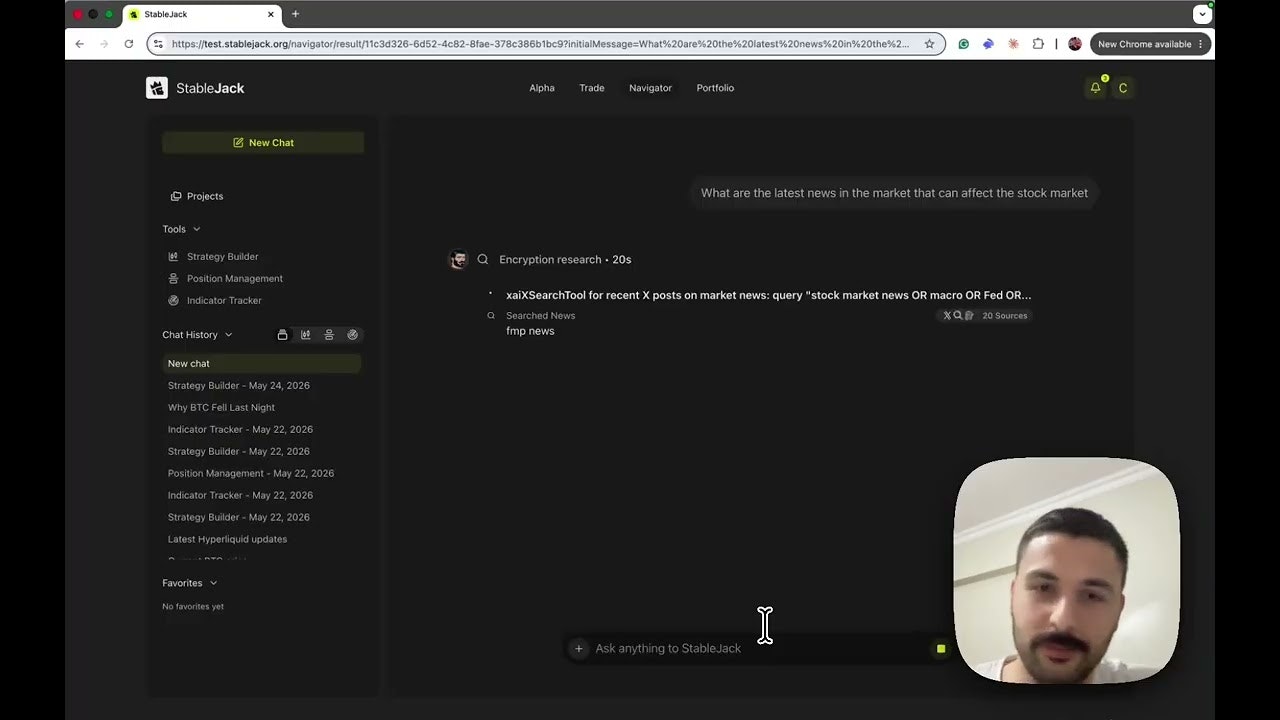The image size is (1280, 720).
Task: Open Latest Hyperliquid updates chat
Action: [x=227, y=540]
